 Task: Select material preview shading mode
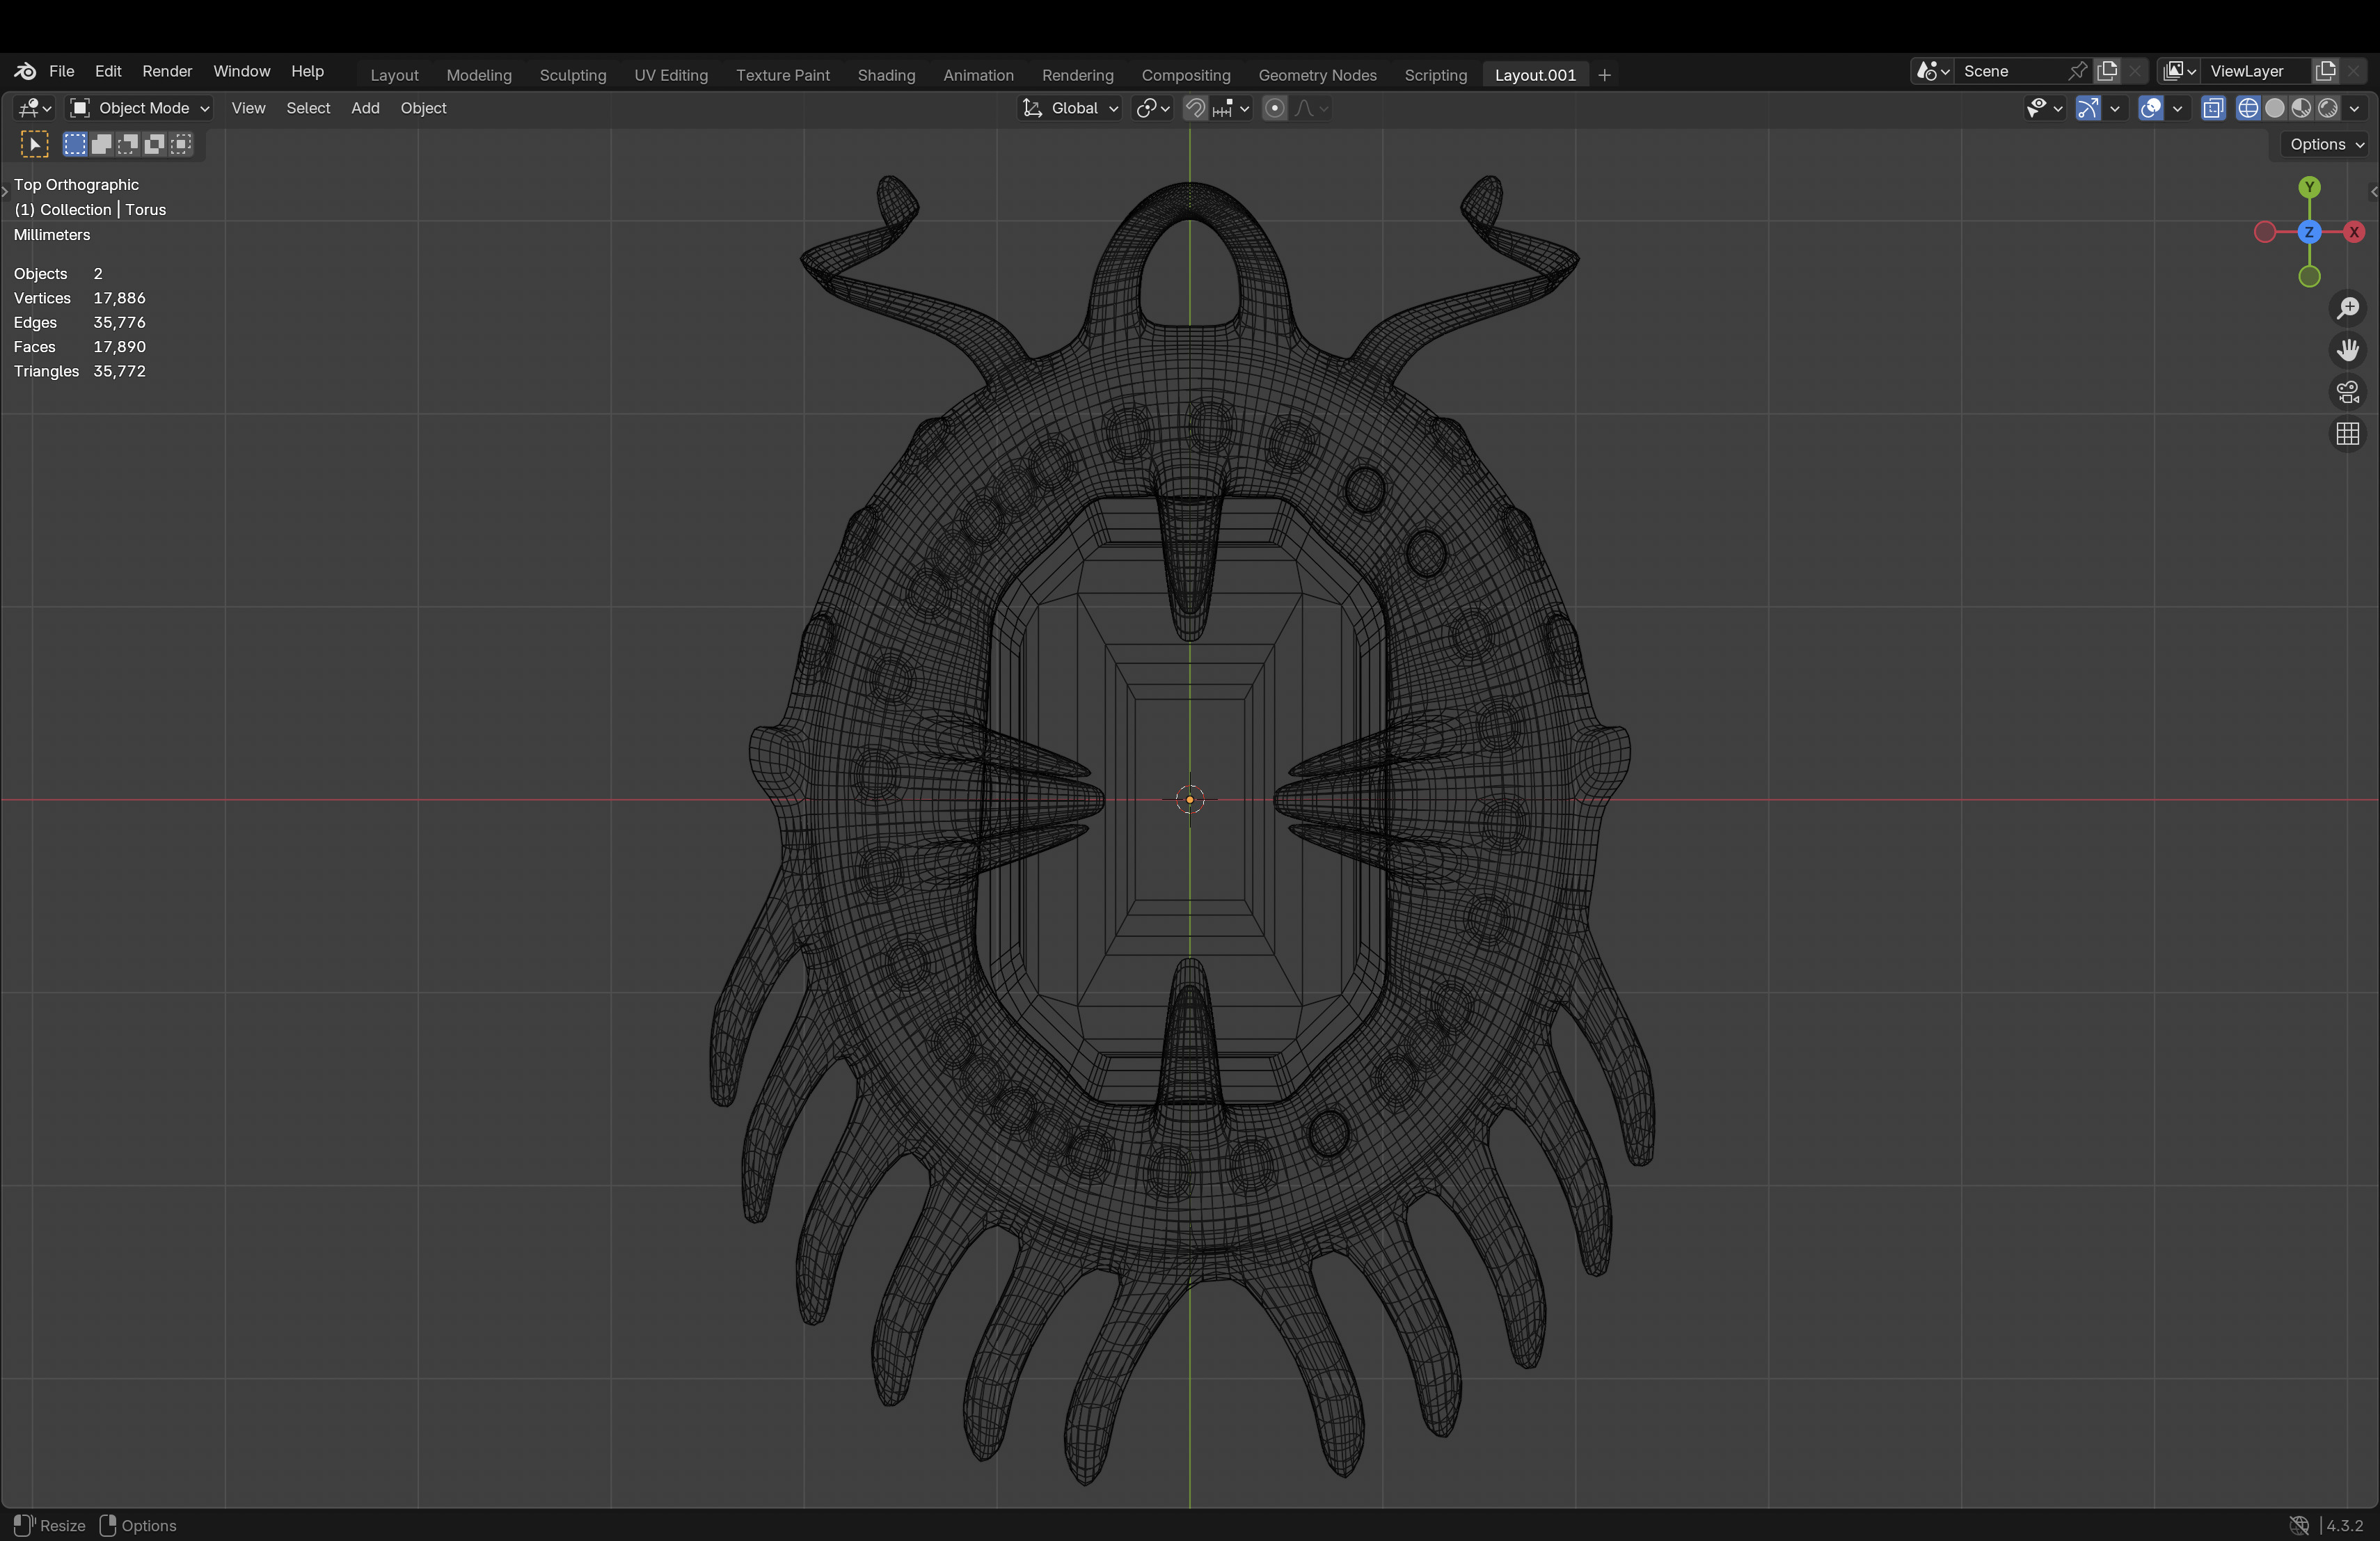point(2301,108)
